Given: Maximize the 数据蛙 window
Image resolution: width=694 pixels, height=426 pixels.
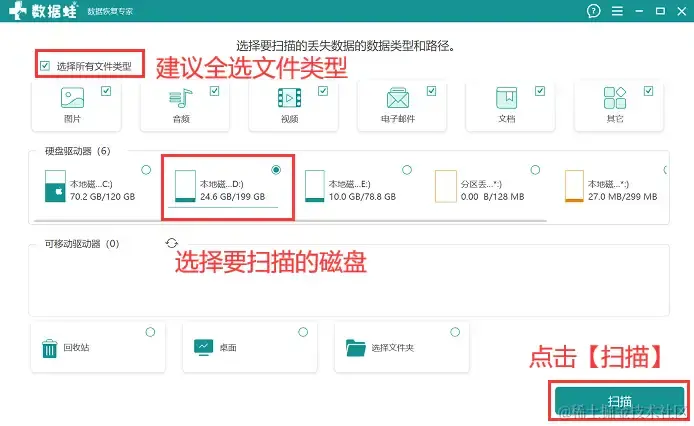Looking at the screenshot, I should point(660,11).
